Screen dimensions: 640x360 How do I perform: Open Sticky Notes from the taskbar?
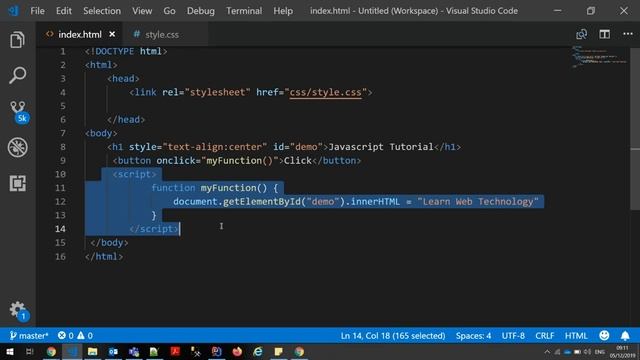pos(278,351)
